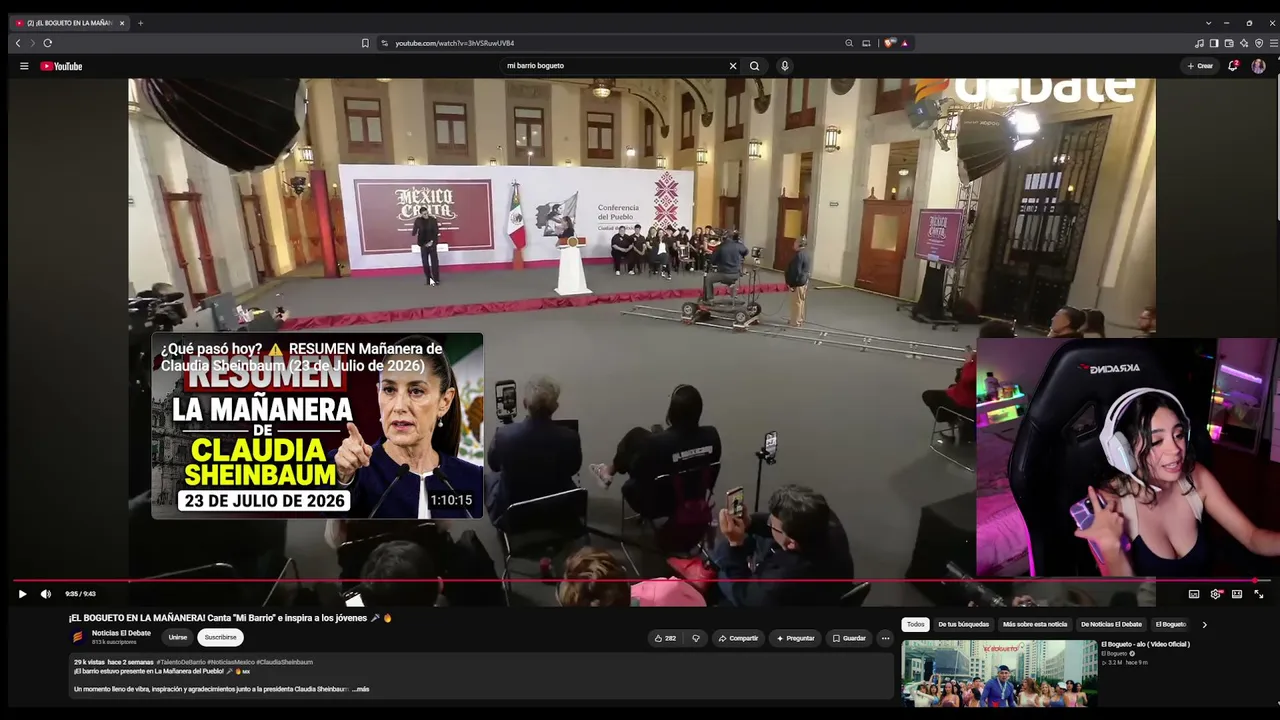Open the browser tab search dropdown arrow
This screenshot has height=720, width=1280.
click(x=1208, y=23)
